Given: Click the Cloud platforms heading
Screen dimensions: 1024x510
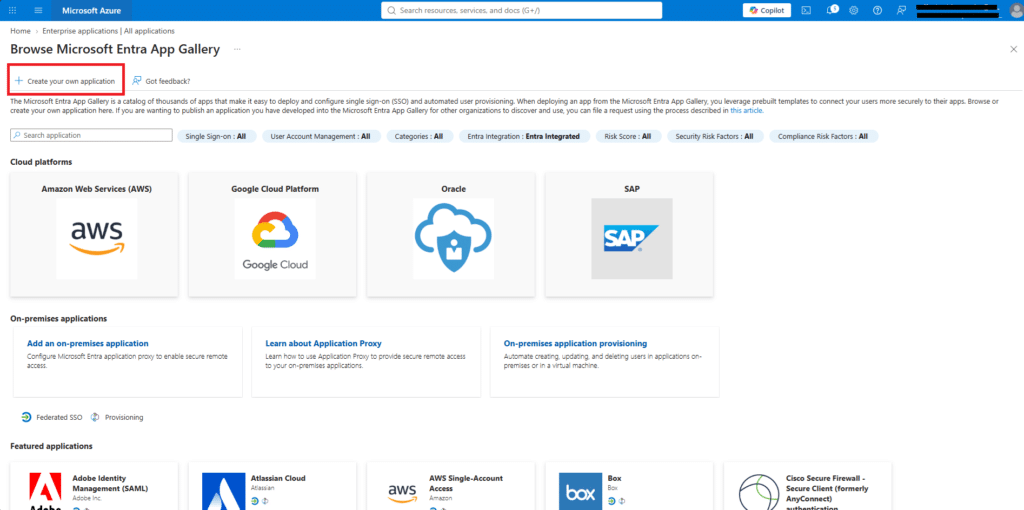Looking at the screenshot, I should coord(41,161).
